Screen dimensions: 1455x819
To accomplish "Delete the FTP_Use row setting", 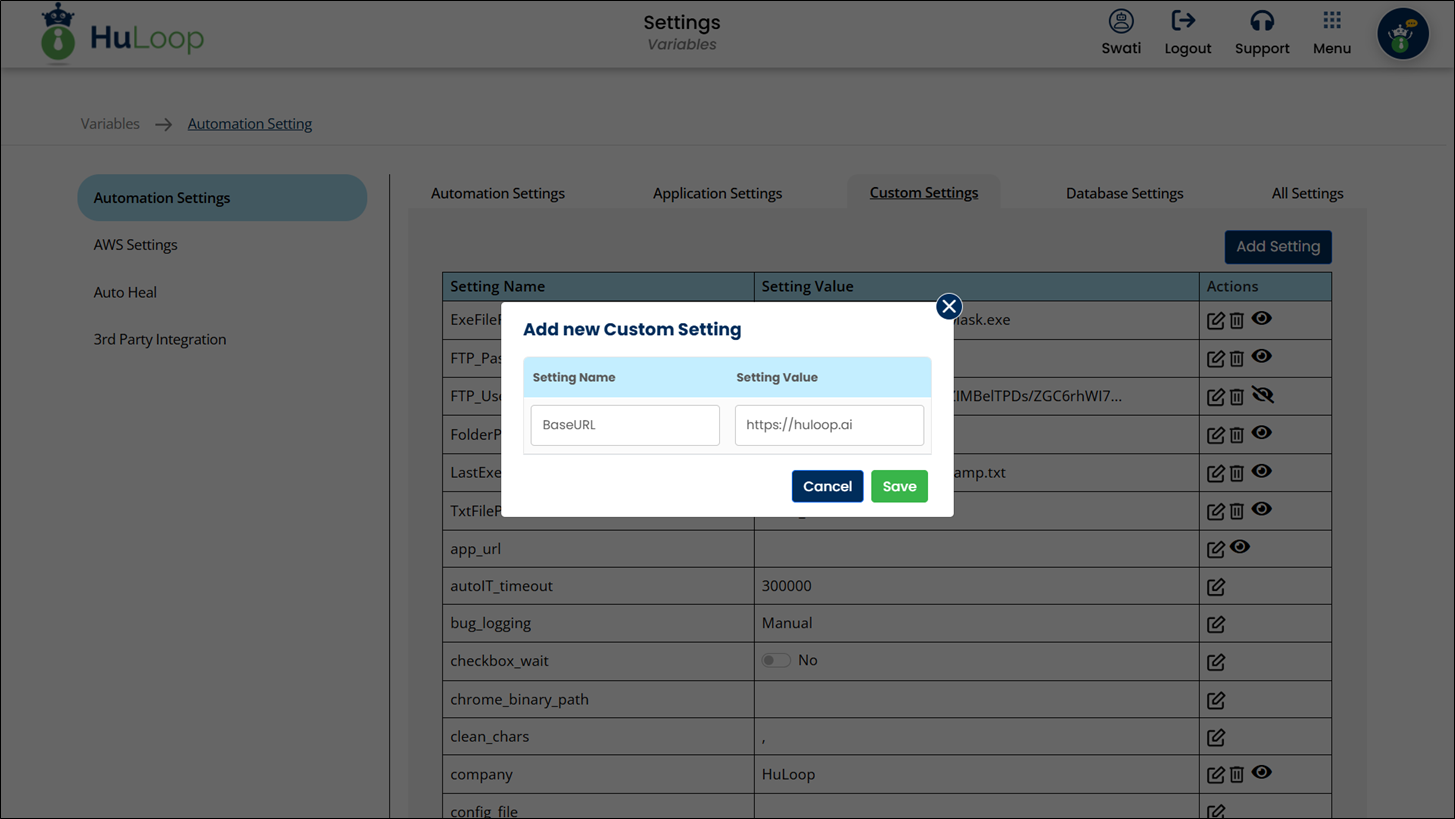I will pos(1237,397).
